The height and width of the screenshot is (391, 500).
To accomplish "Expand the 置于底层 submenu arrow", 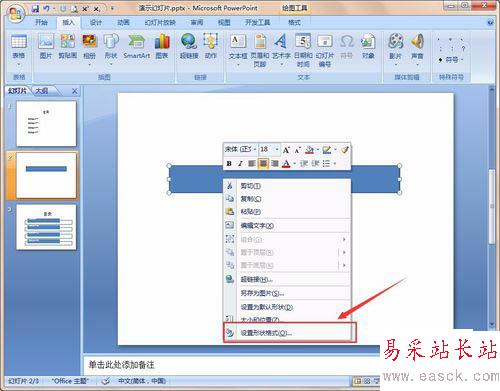I will tap(344, 265).
